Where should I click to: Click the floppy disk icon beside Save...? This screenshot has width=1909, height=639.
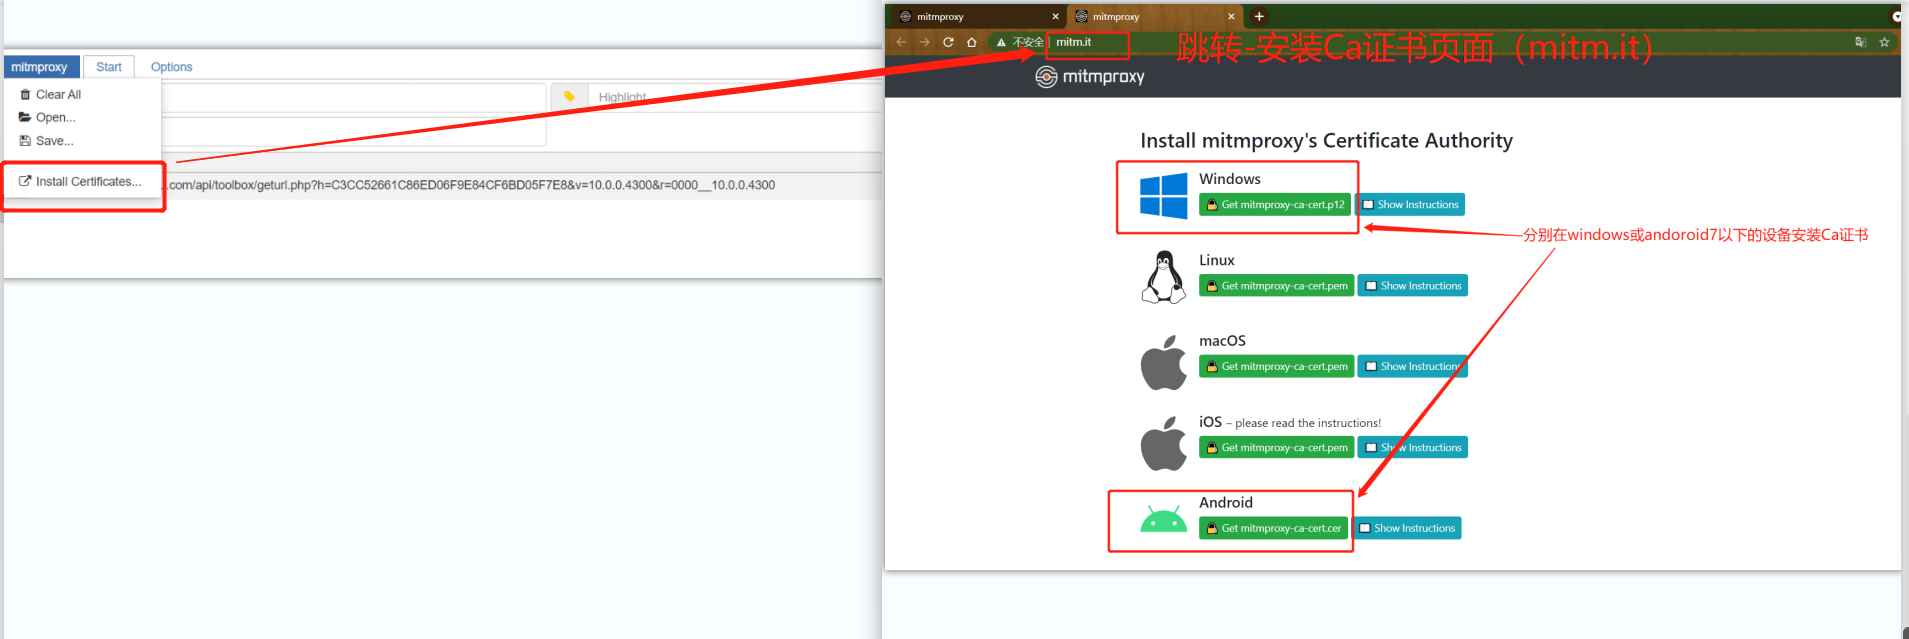[25, 141]
